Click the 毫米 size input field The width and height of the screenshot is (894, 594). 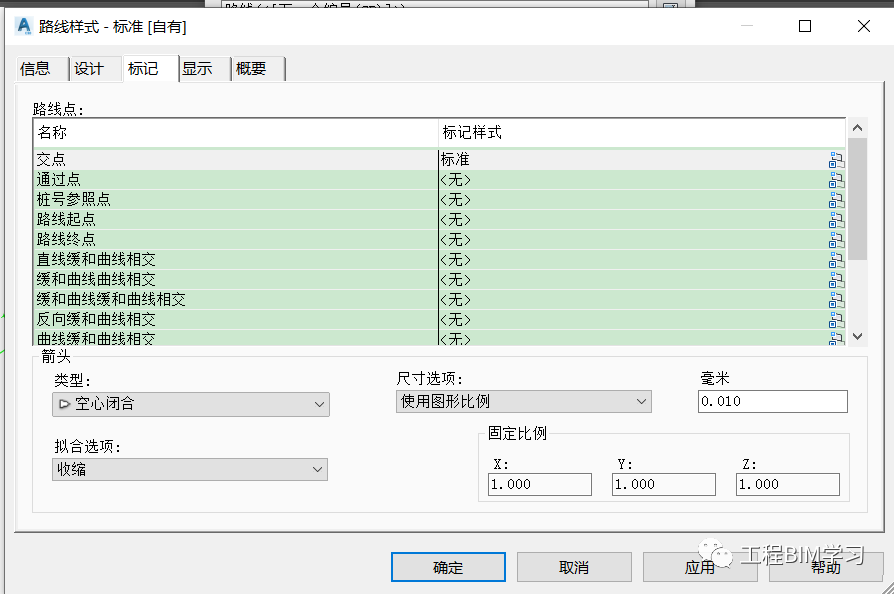(773, 401)
